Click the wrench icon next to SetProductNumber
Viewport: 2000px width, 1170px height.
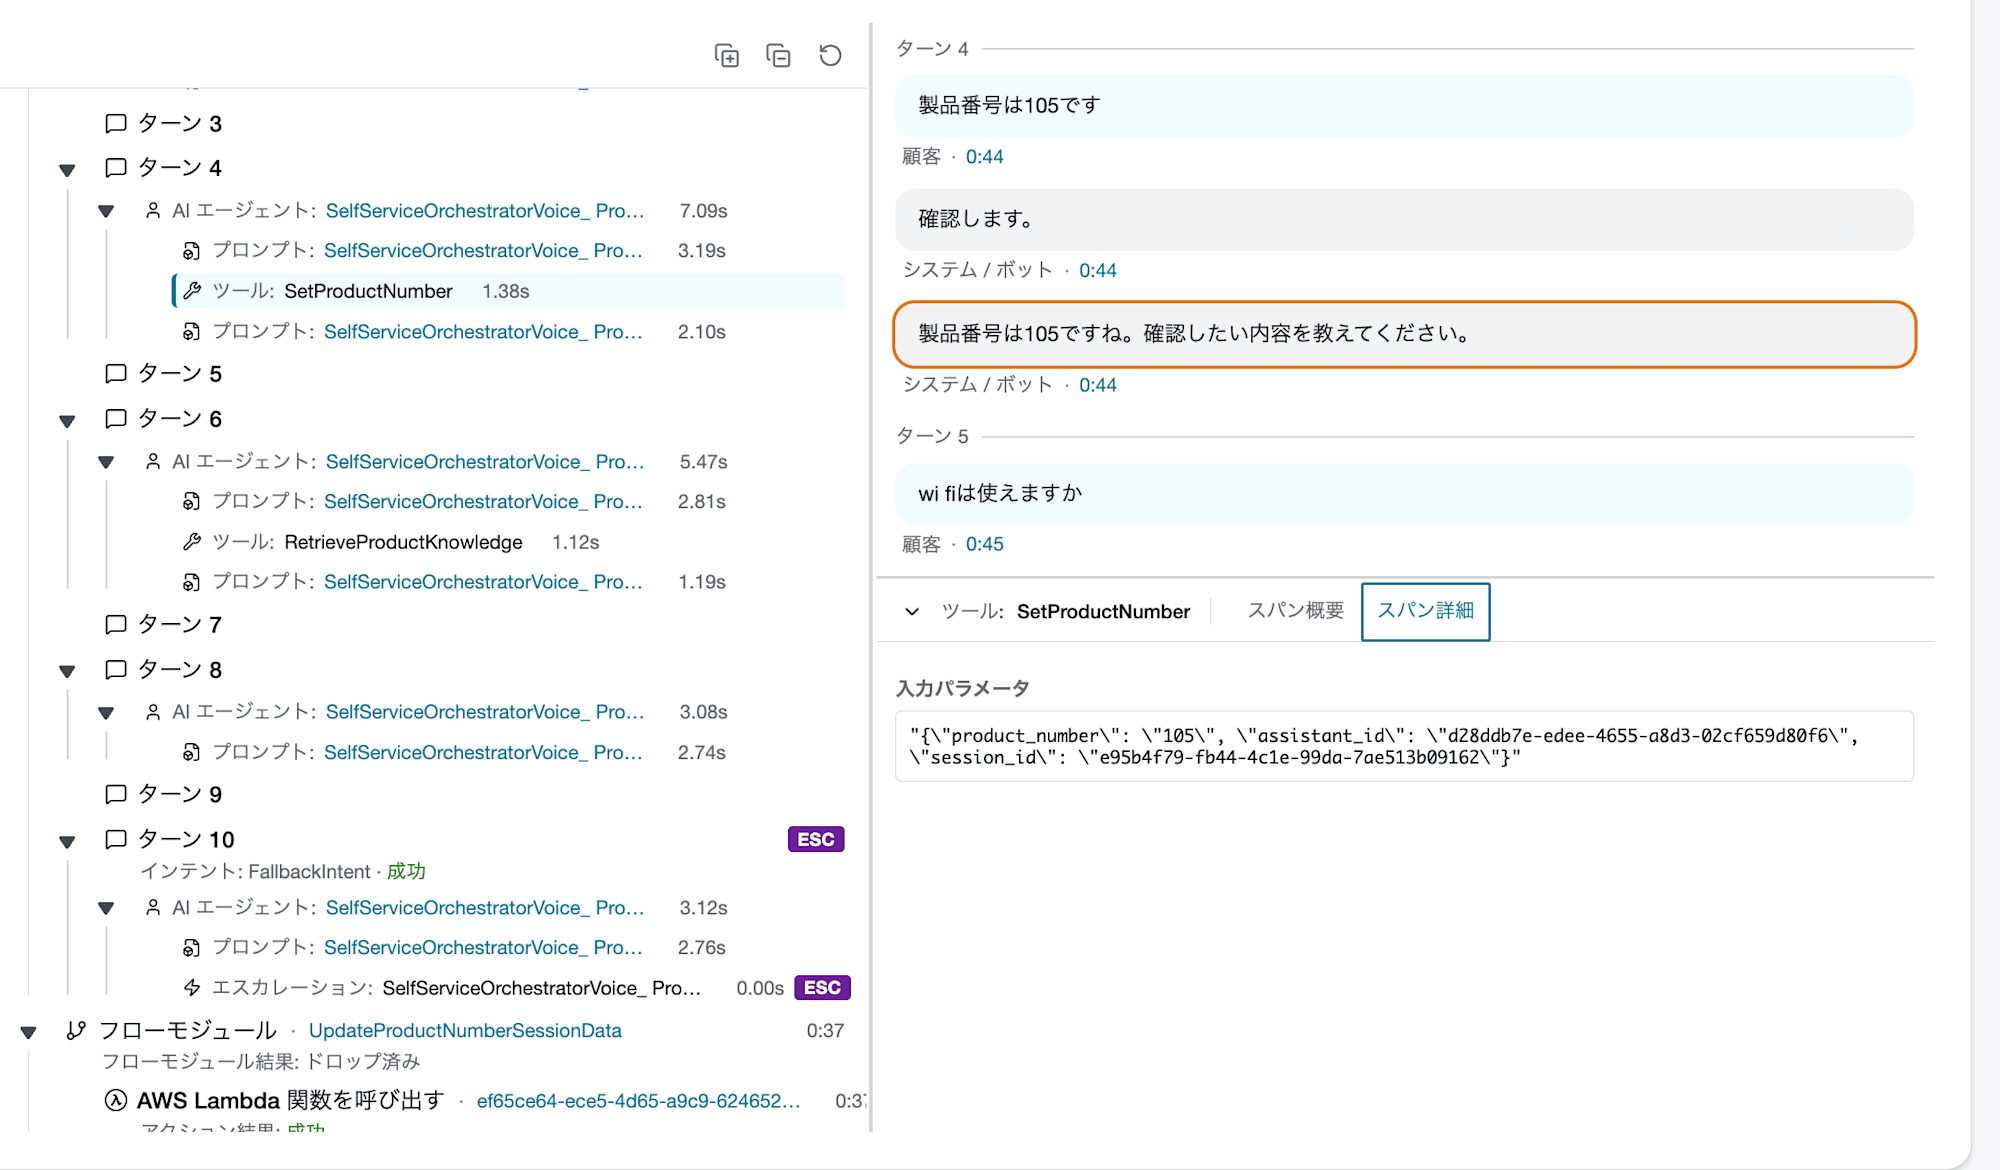pyautogui.click(x=192, y=291)
